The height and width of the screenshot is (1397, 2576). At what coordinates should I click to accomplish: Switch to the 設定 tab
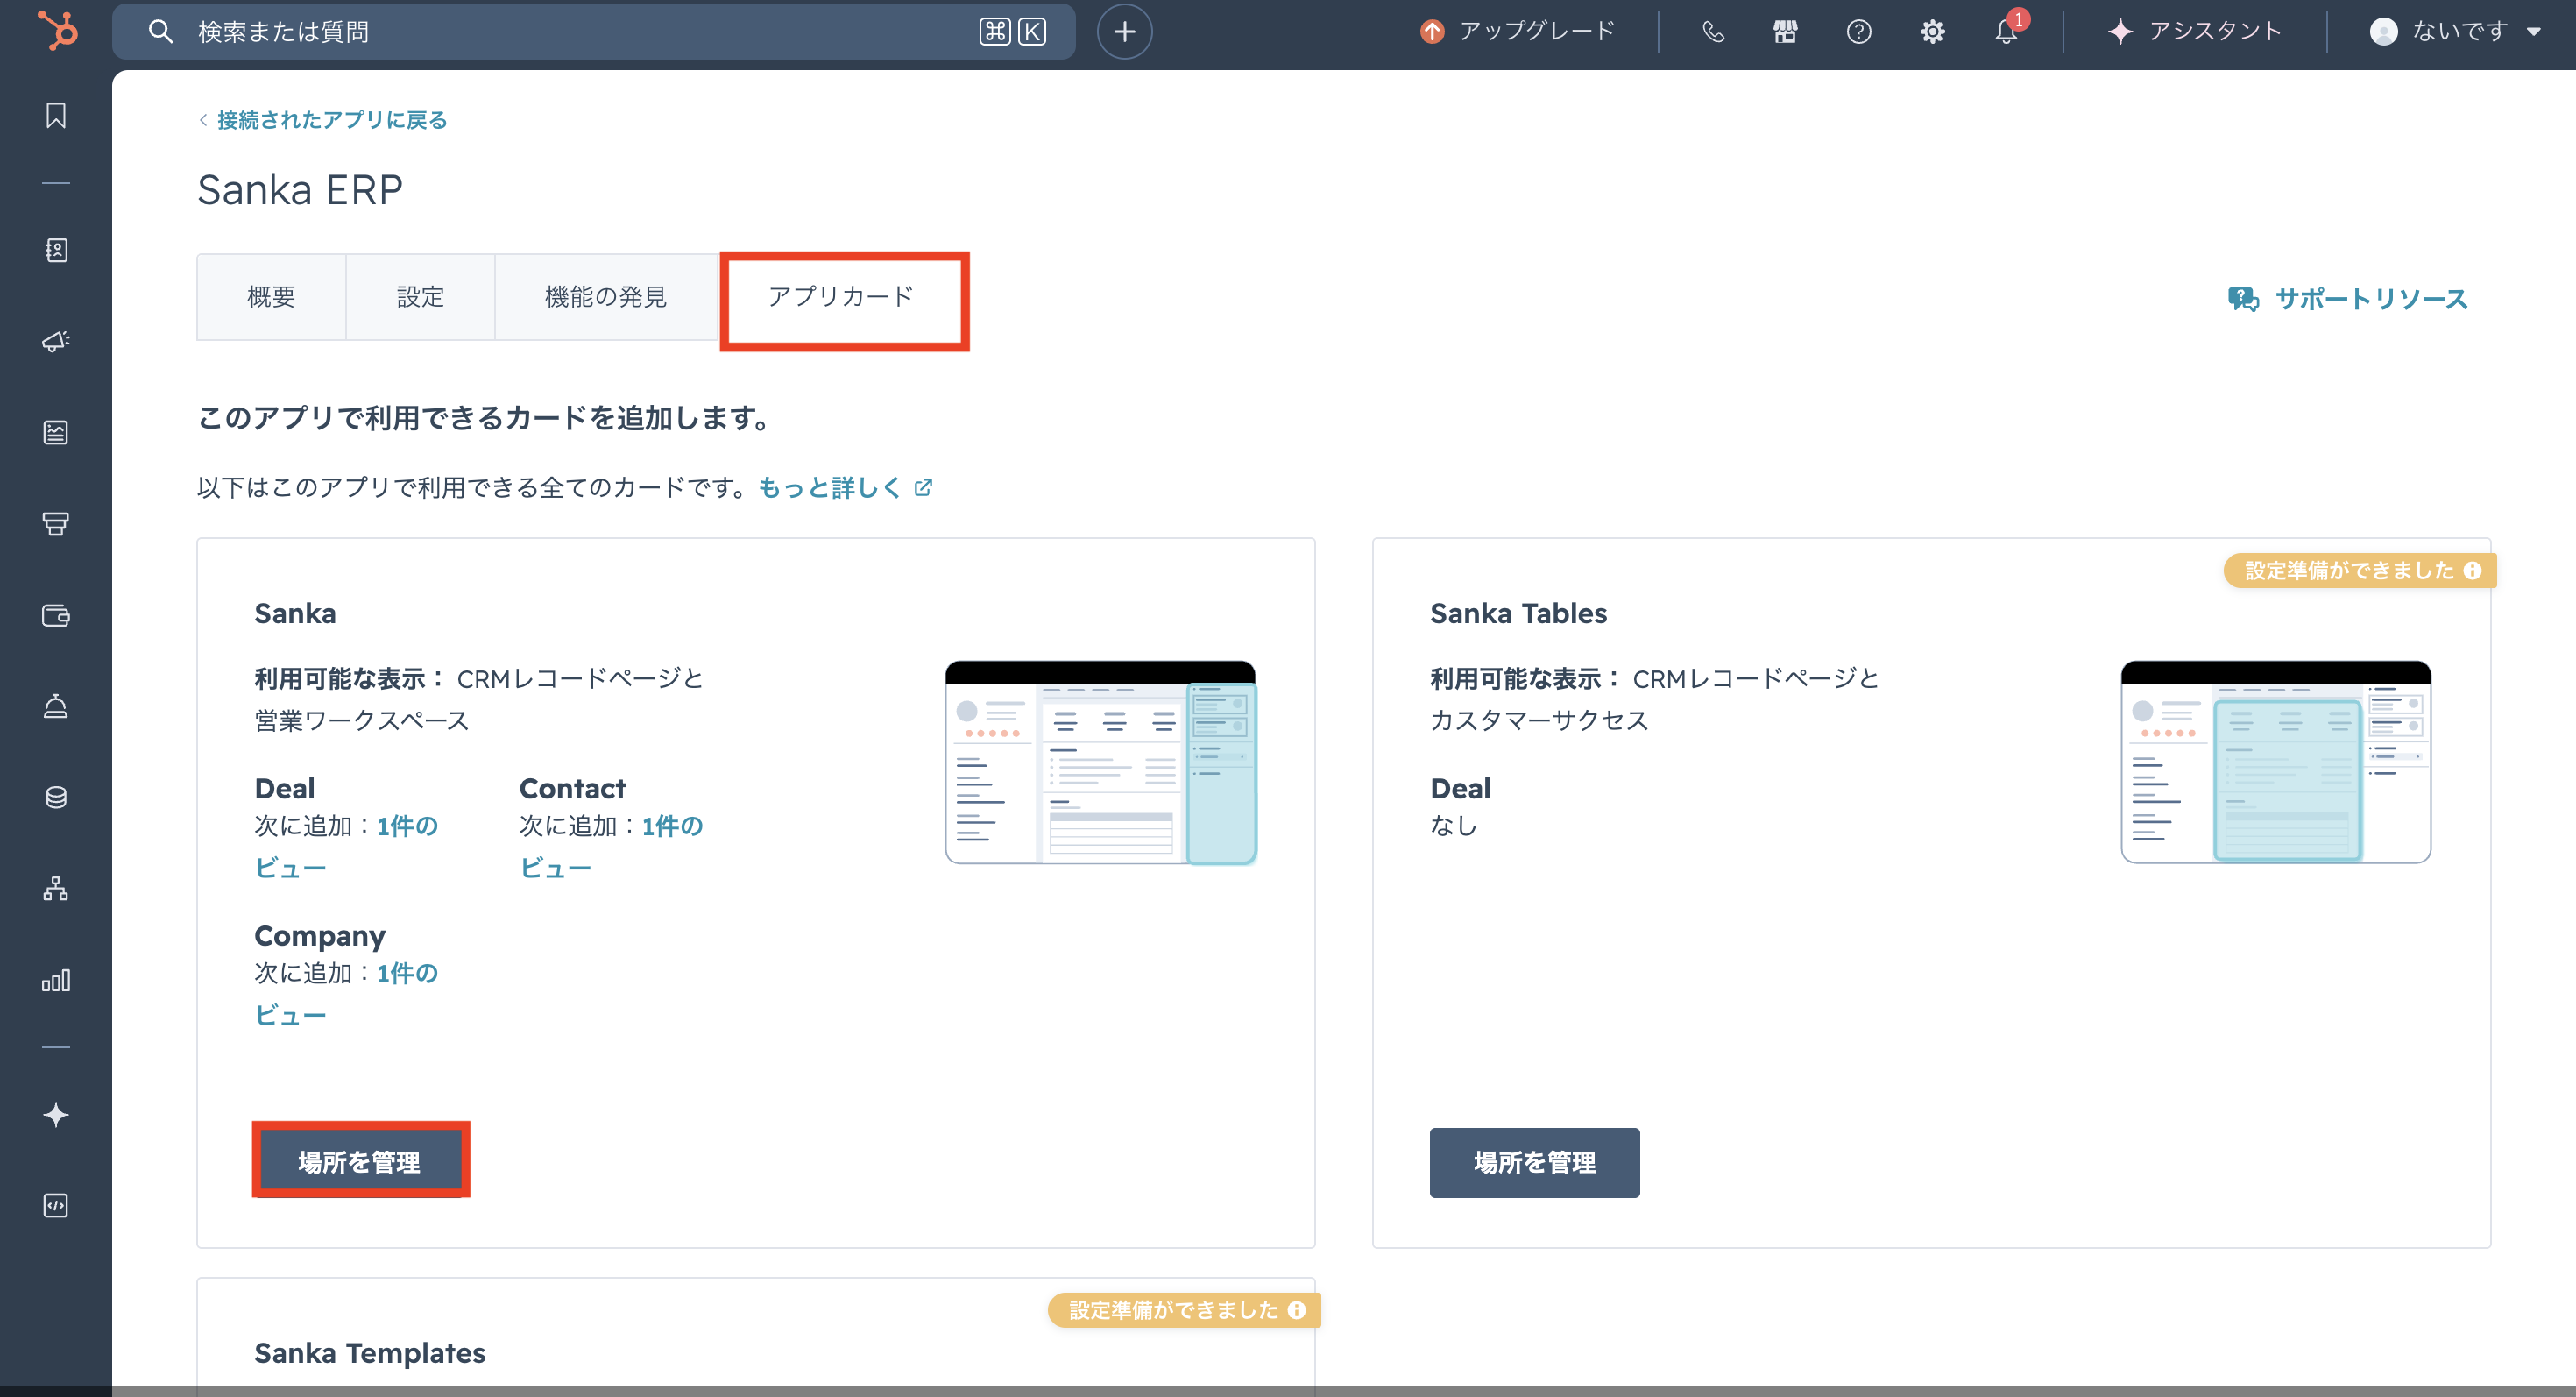pos(420,297)
